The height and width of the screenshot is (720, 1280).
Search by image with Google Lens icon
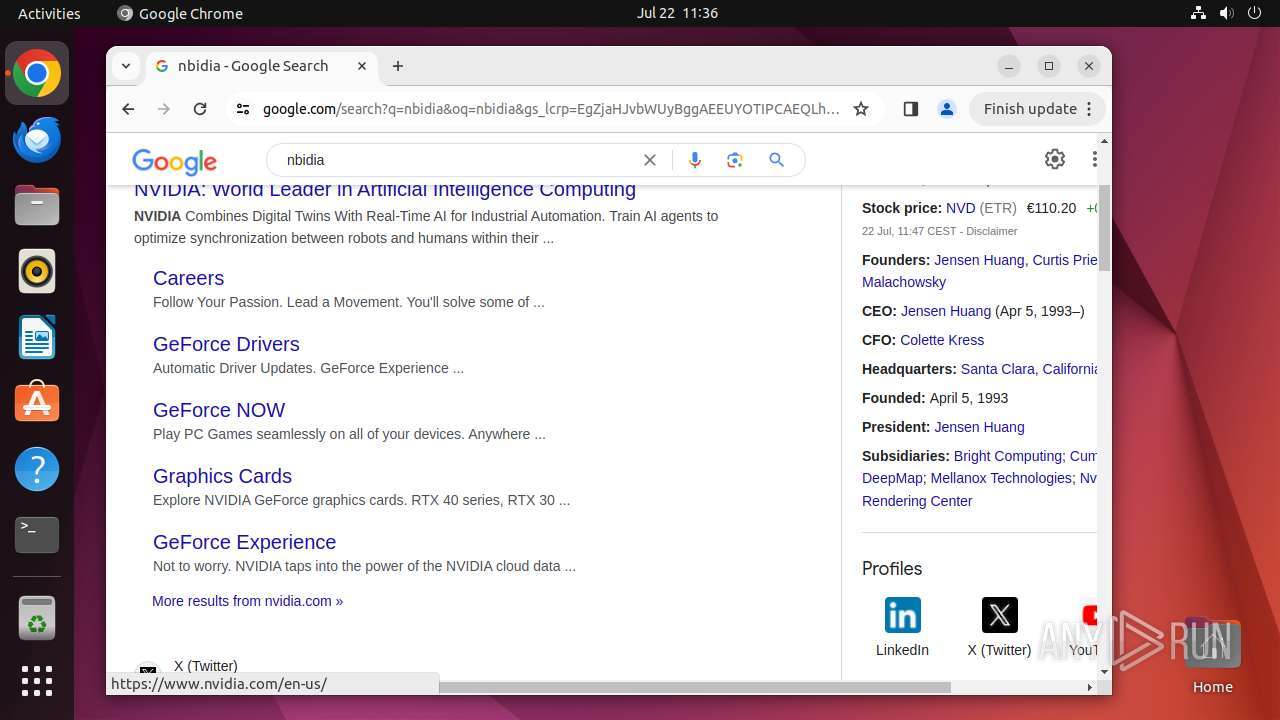pyautogui.click(x=735, y=160)
